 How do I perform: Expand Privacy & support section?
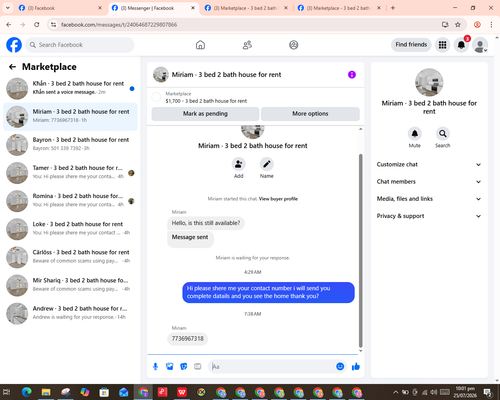pyautogui.click(x=429, y=216)
